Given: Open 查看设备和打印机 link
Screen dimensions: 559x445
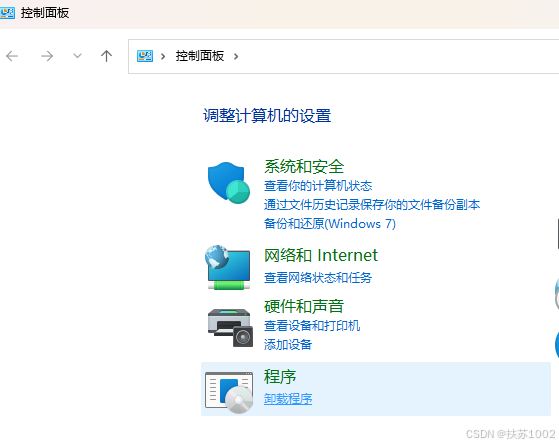Looking at the screenshot, I should 312,326.
